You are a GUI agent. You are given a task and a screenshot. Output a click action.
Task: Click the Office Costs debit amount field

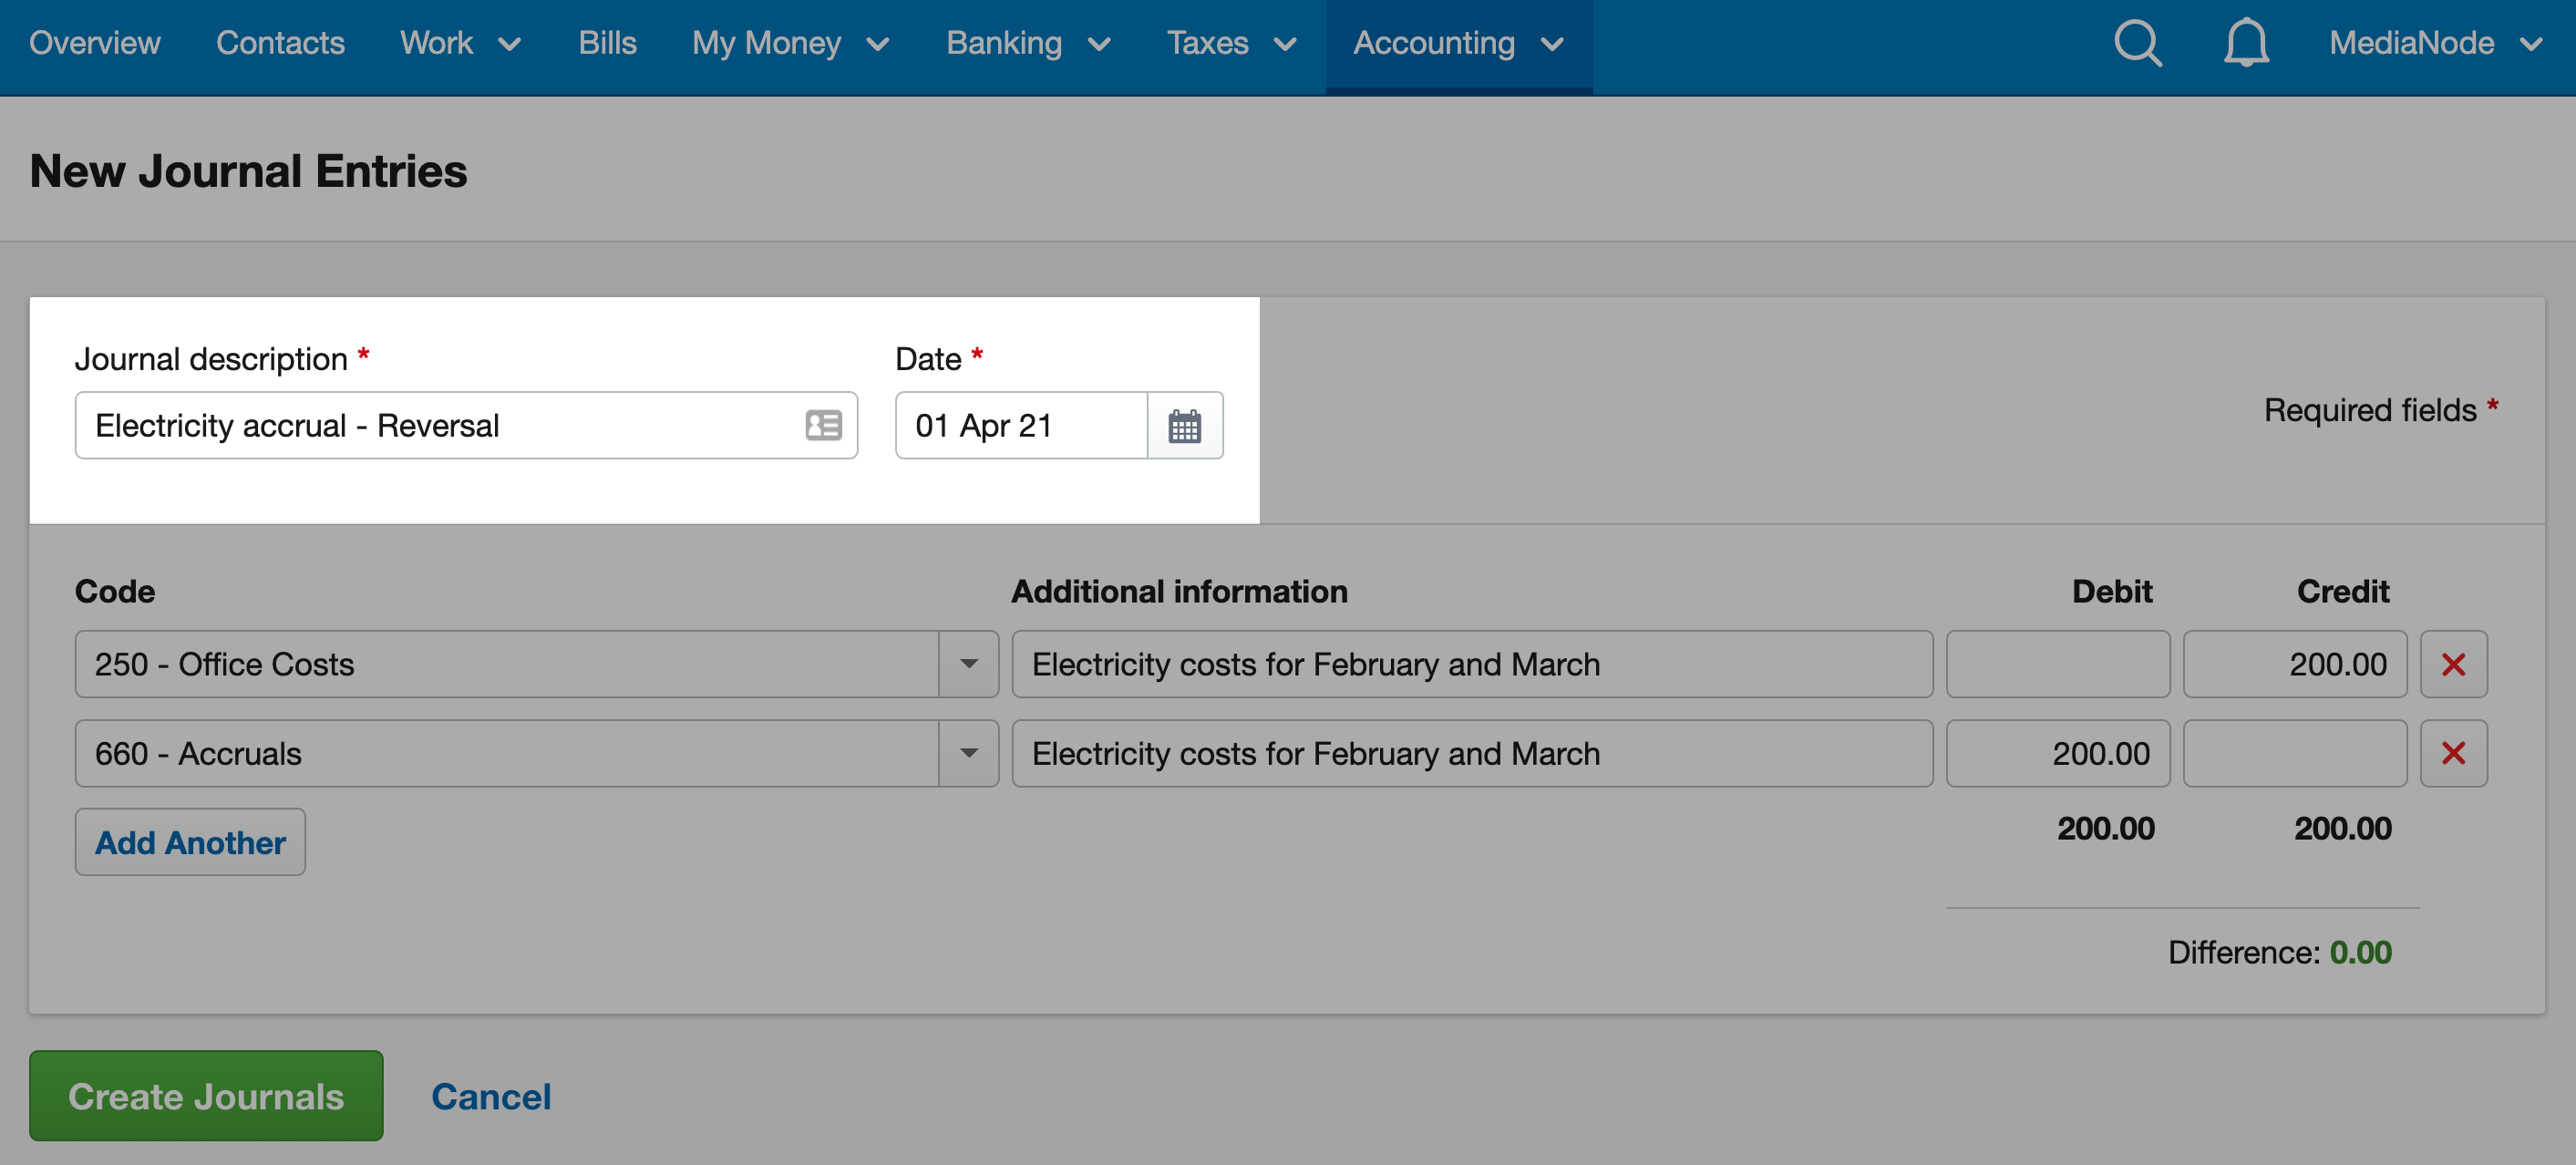[2057, 664]
